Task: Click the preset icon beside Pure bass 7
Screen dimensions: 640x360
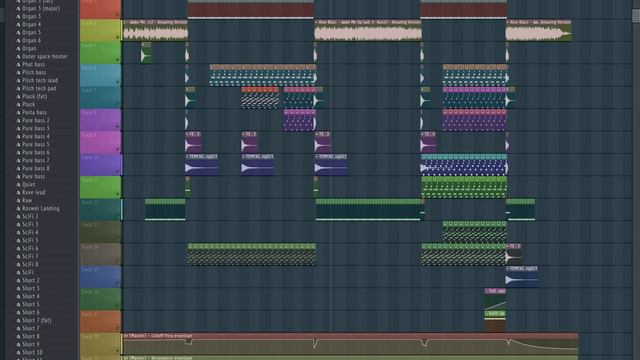Action: [x=18, y=160]
